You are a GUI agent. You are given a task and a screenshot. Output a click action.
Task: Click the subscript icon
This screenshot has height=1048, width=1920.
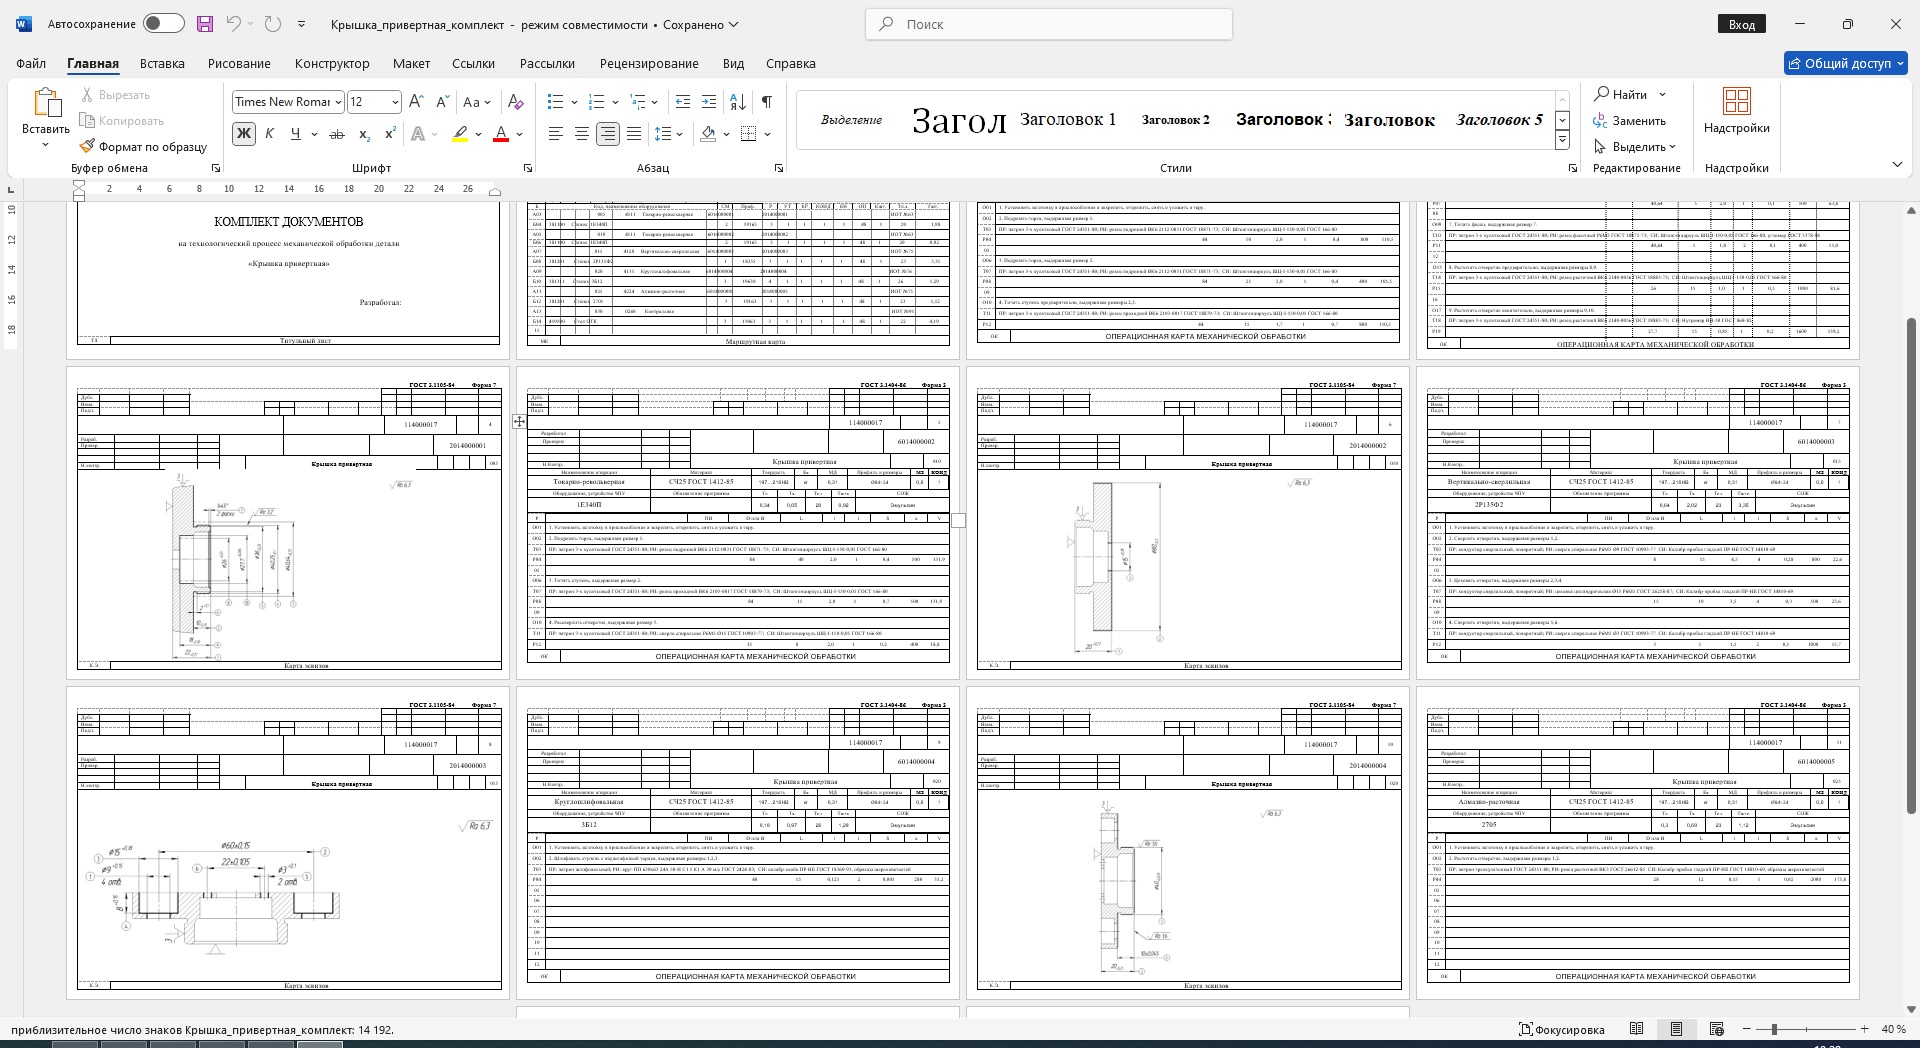[364, 134]
